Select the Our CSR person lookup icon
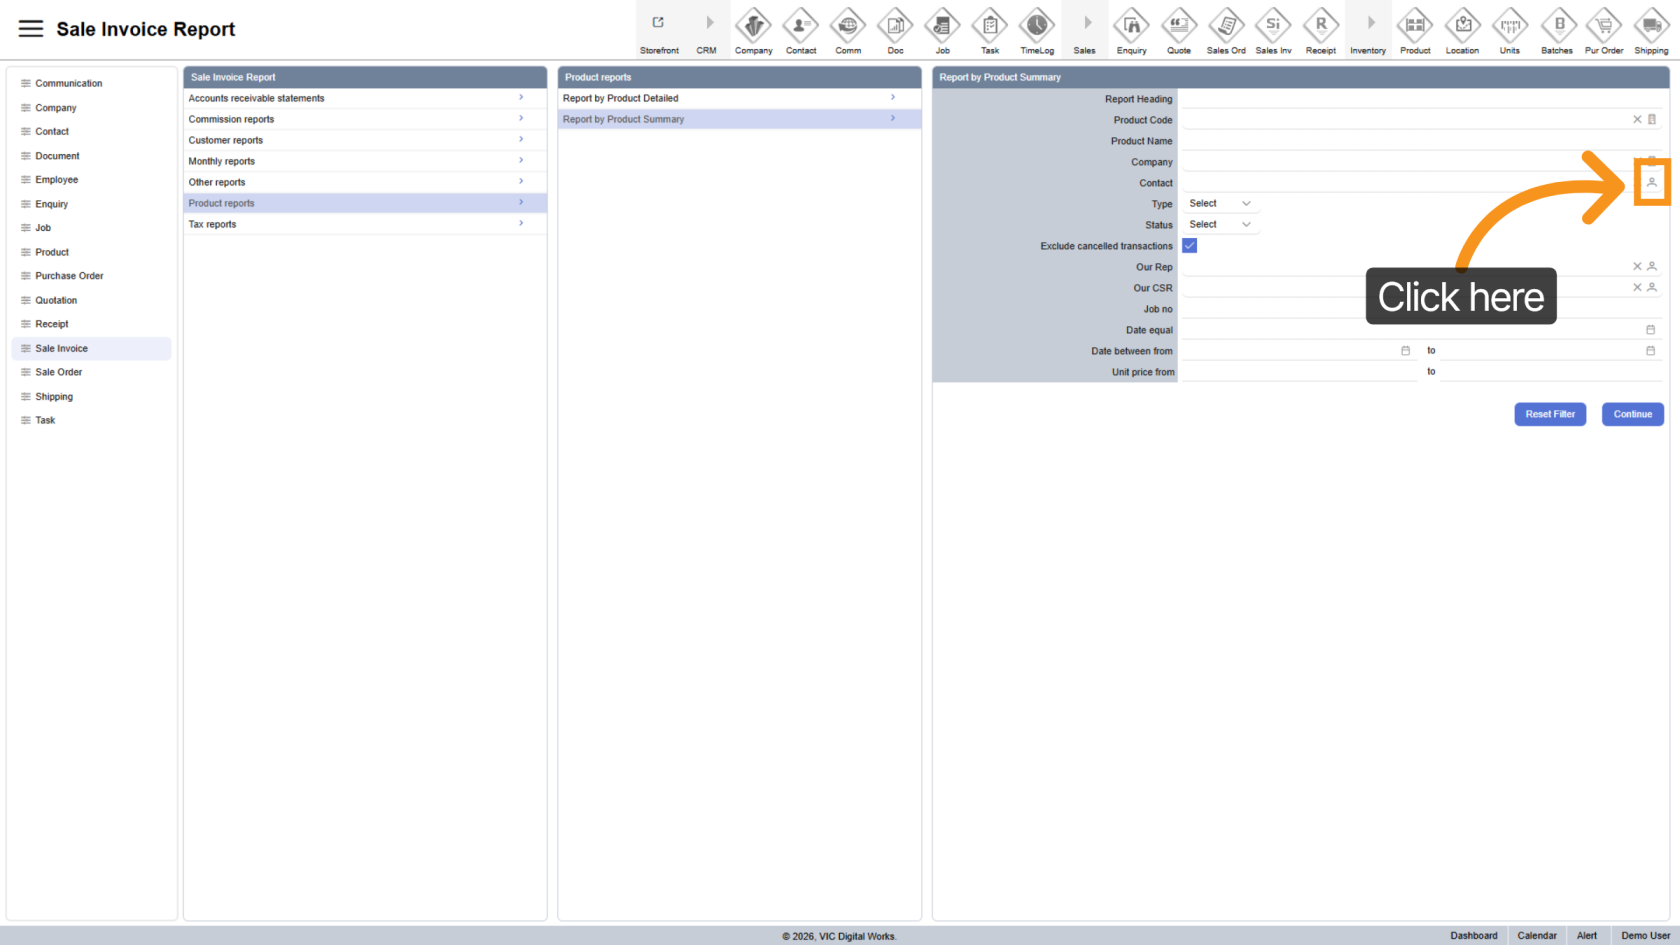This screenshot has width=1680, height=945. (x=1652, y=288)
